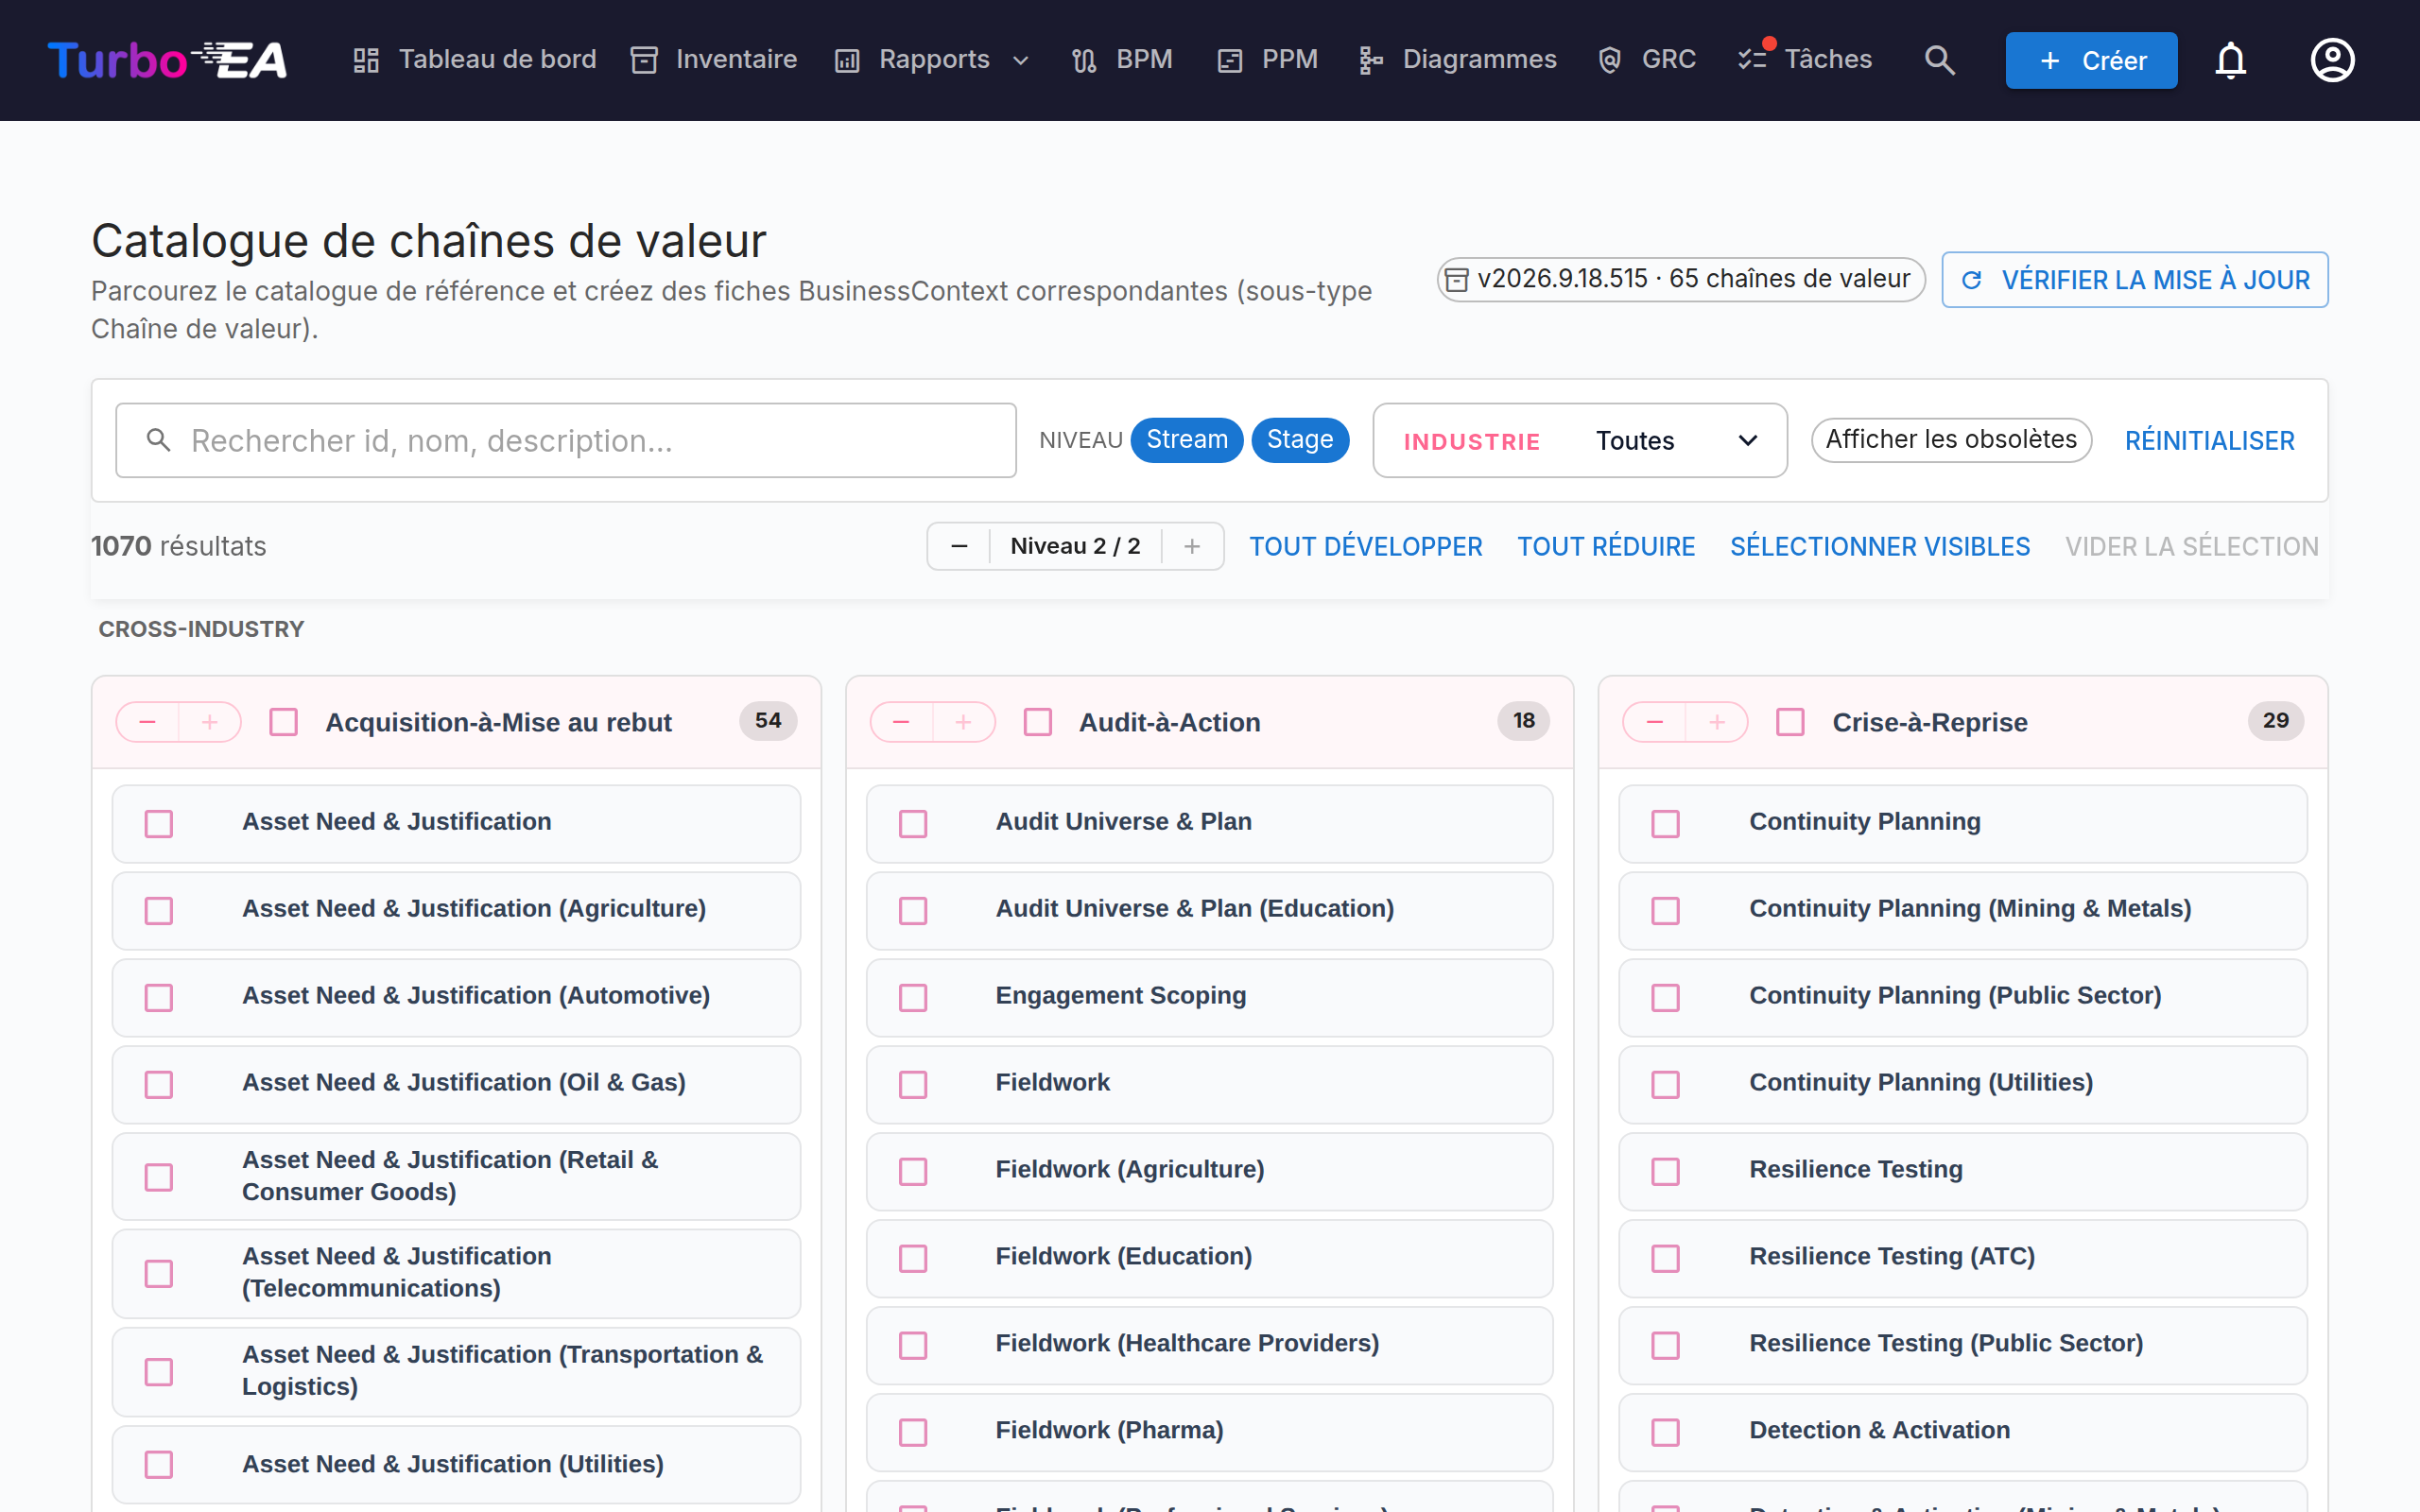Click Sélectionner visibles
Image resolution: width=2420 pixels, height=1512 pixels.
click(1880, 546)
